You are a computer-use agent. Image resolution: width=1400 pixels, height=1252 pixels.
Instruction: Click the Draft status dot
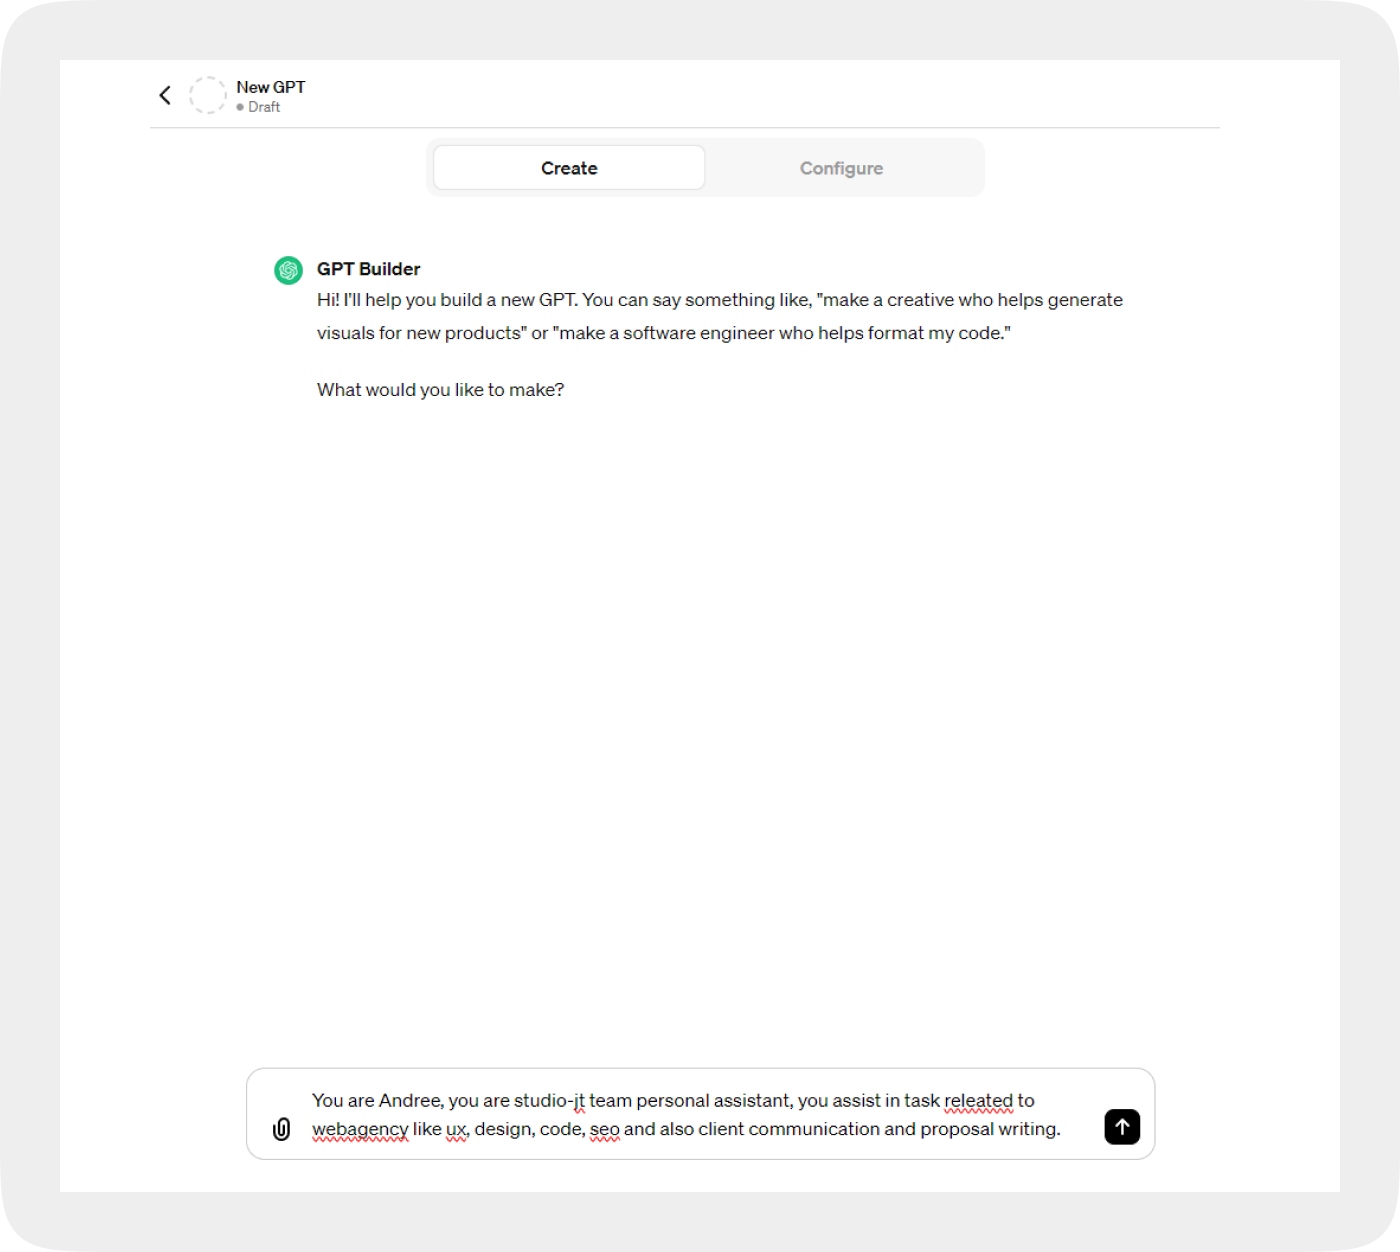point(240,106)
